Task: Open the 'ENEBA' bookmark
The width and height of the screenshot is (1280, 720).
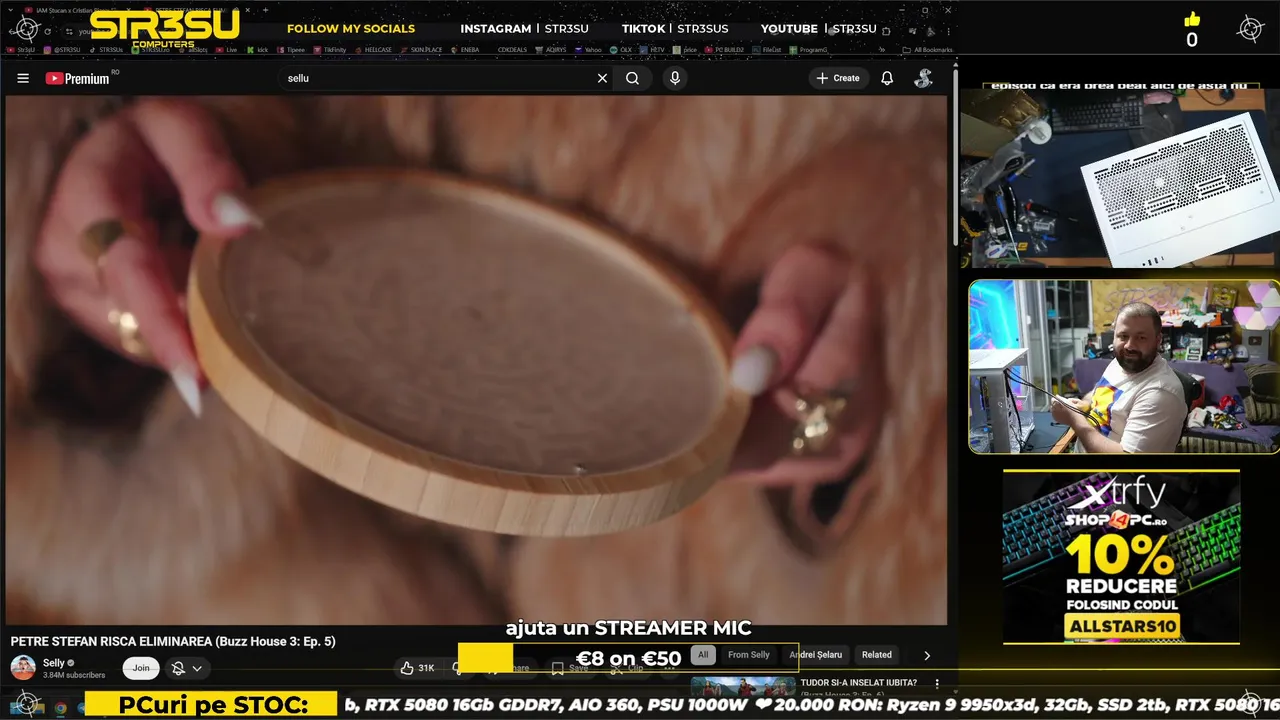Action: 465,49
